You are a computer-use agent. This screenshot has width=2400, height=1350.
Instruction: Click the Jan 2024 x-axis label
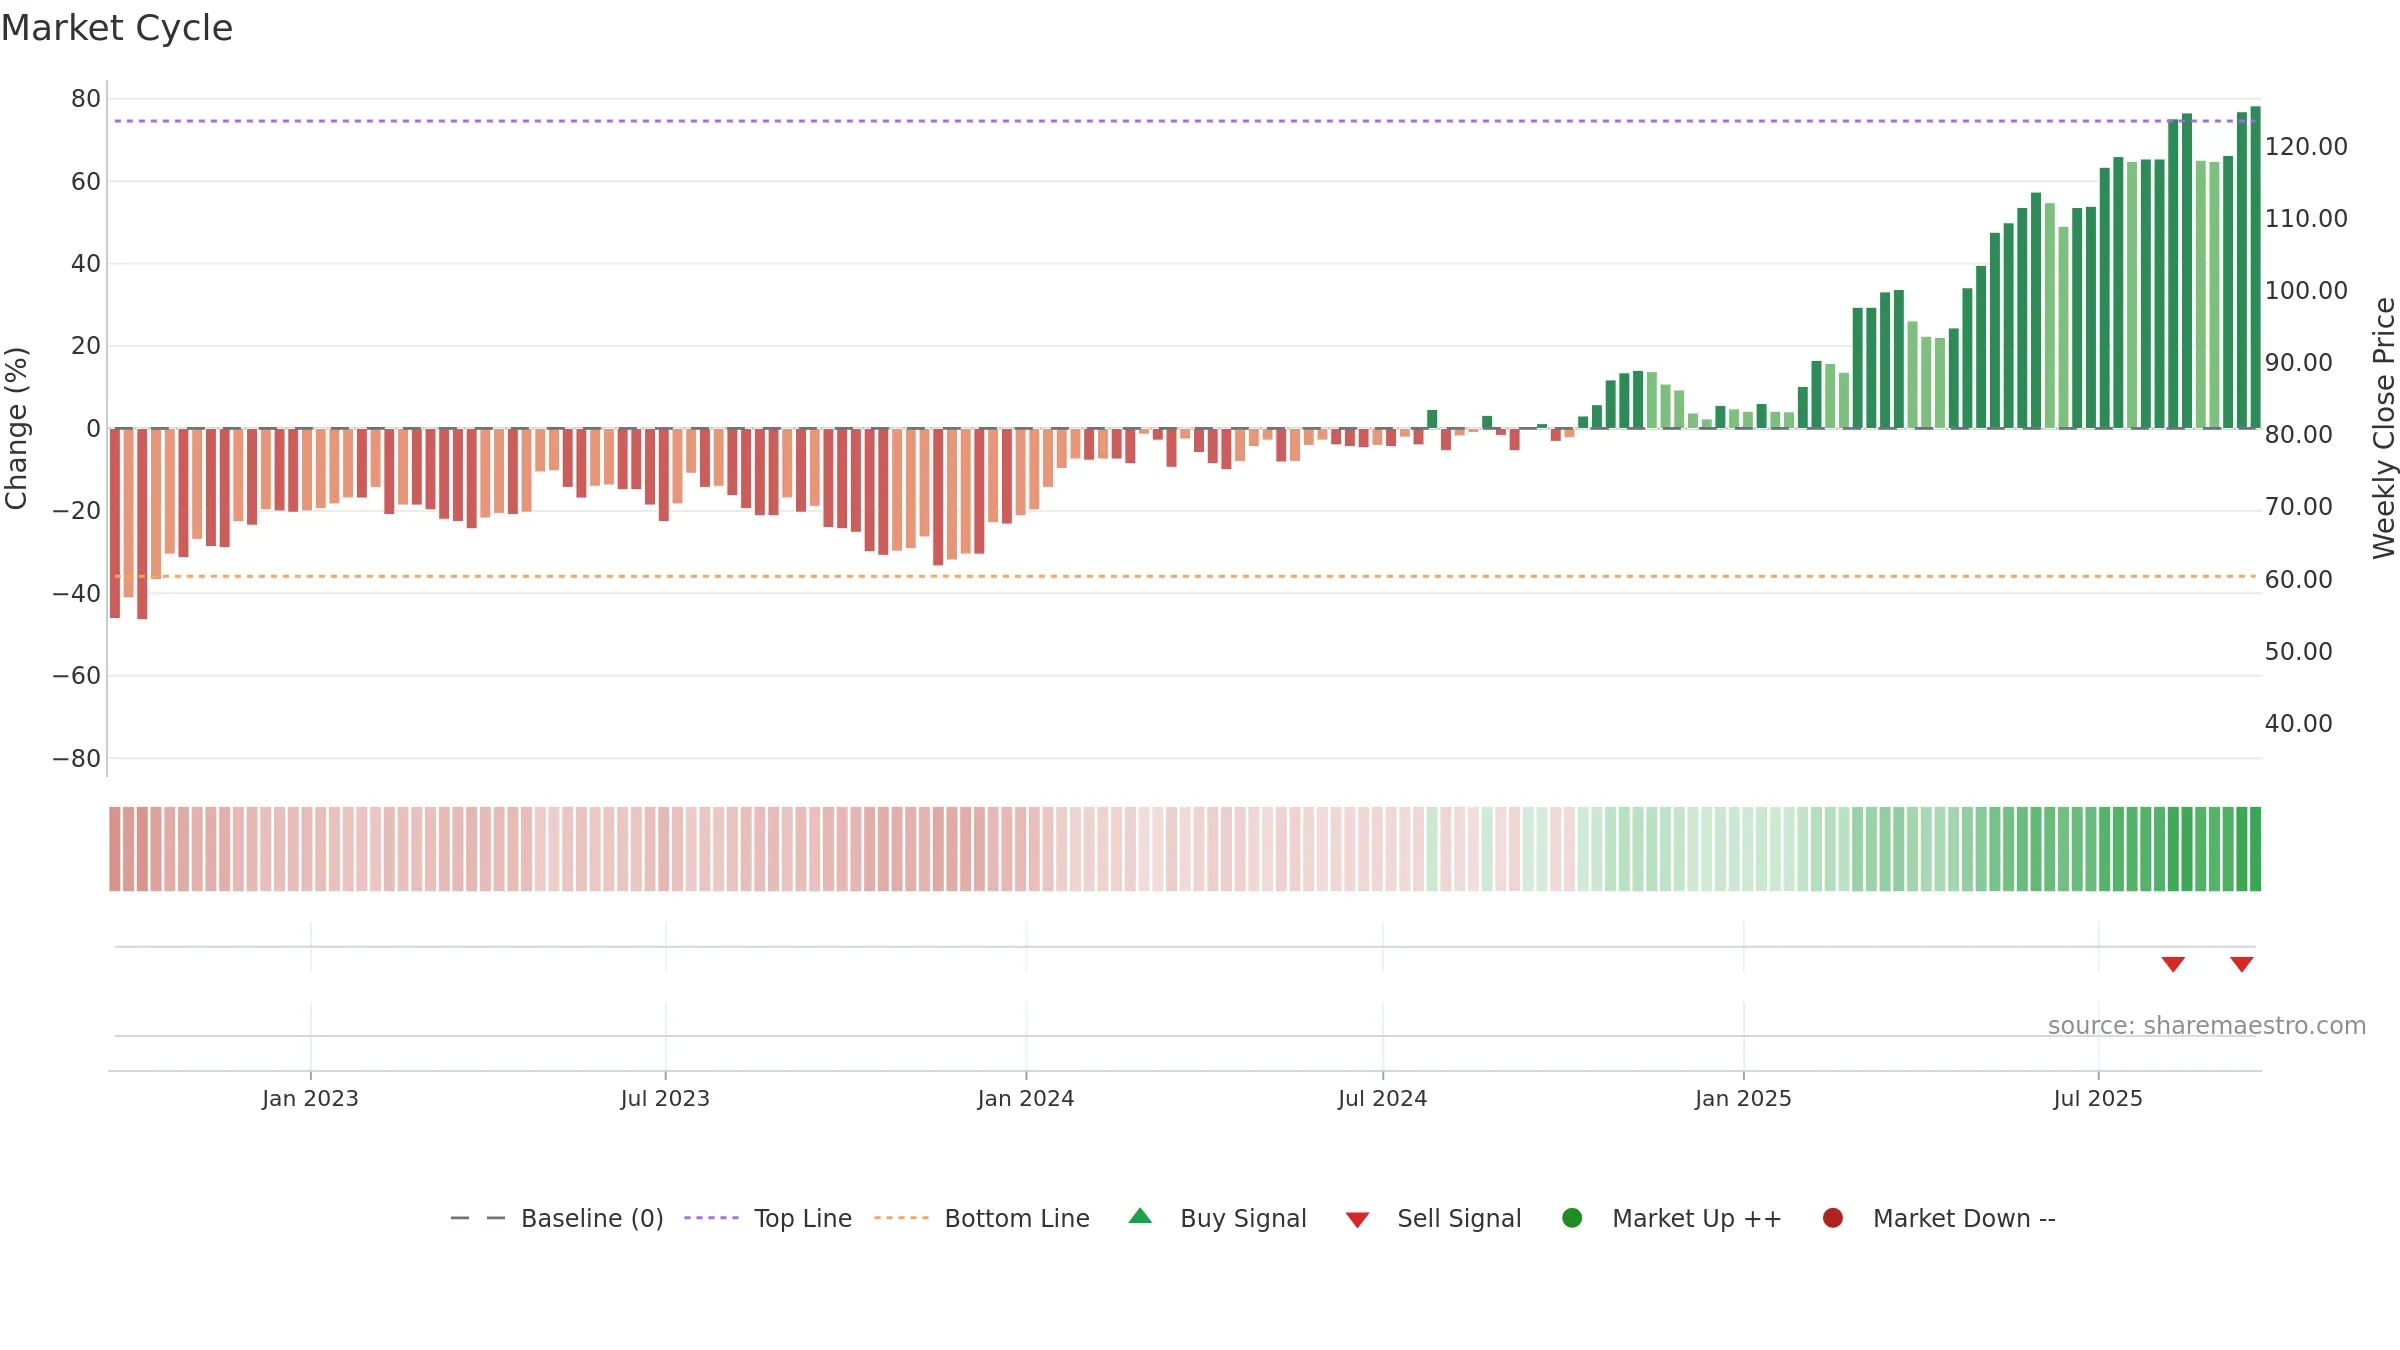point(1026,1098)
